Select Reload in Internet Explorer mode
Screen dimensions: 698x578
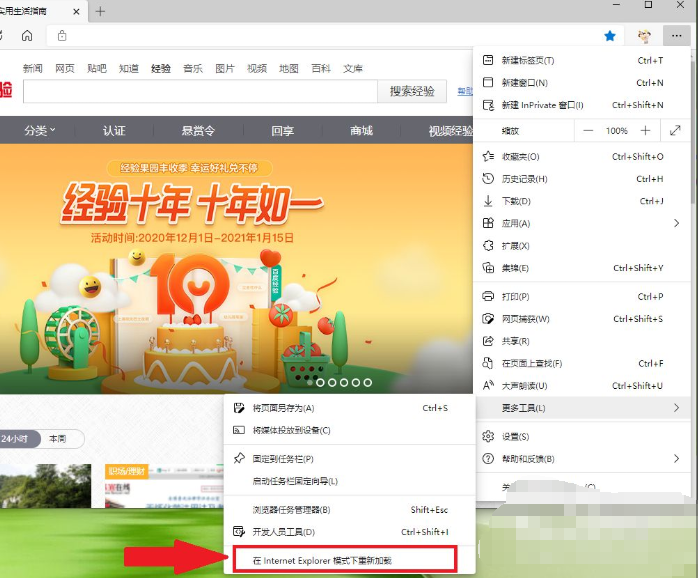coord(345,560)
